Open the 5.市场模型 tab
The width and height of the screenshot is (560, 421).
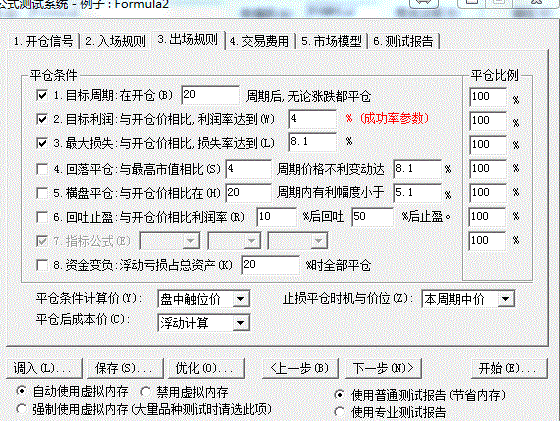pyautogui.click(x=331, y=41)
